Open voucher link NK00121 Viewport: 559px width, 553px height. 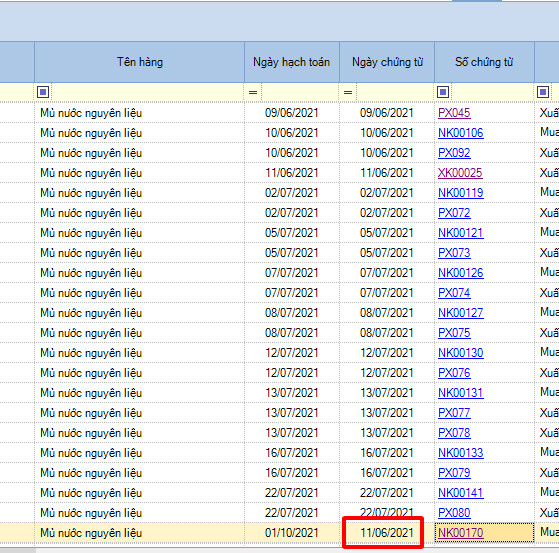click(461, 233)
